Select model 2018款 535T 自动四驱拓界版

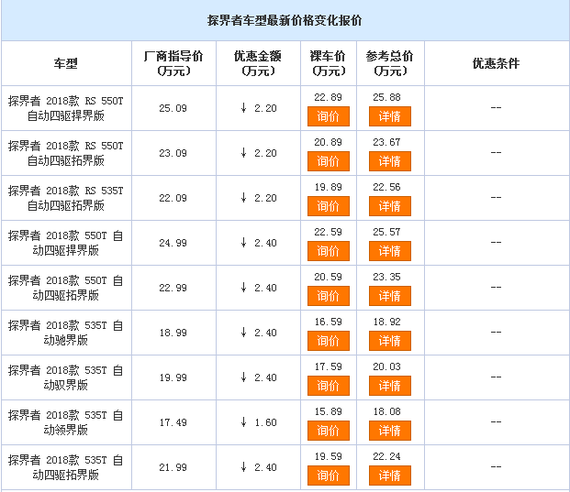pos(66,468)
